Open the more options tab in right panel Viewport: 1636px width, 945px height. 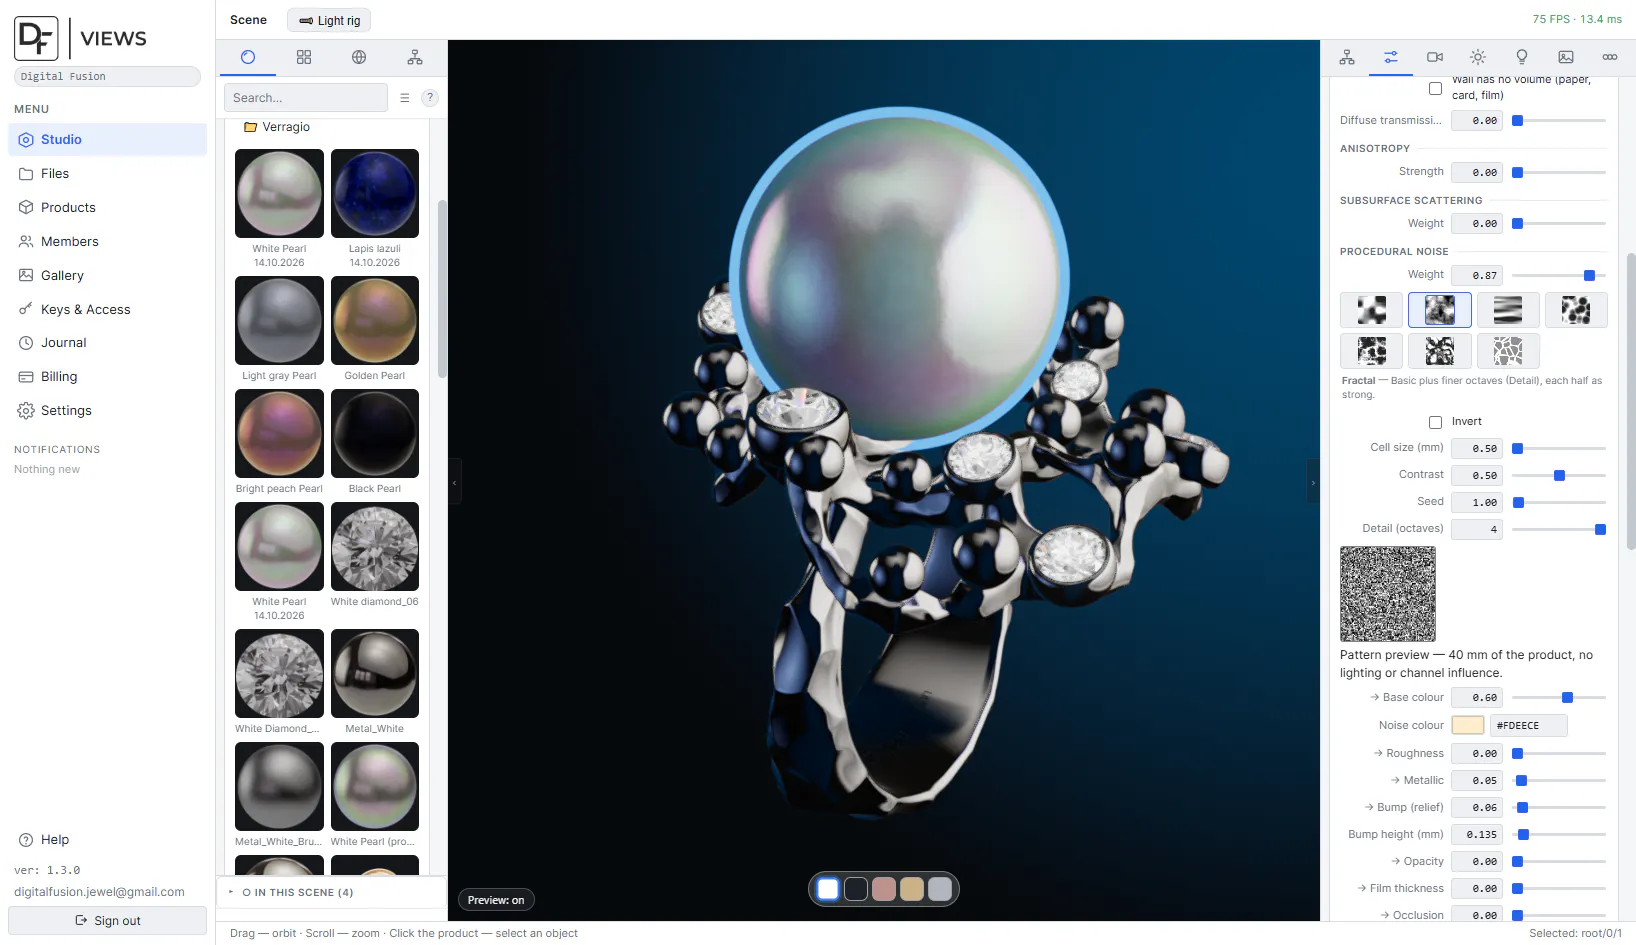tap(1610, 57)
